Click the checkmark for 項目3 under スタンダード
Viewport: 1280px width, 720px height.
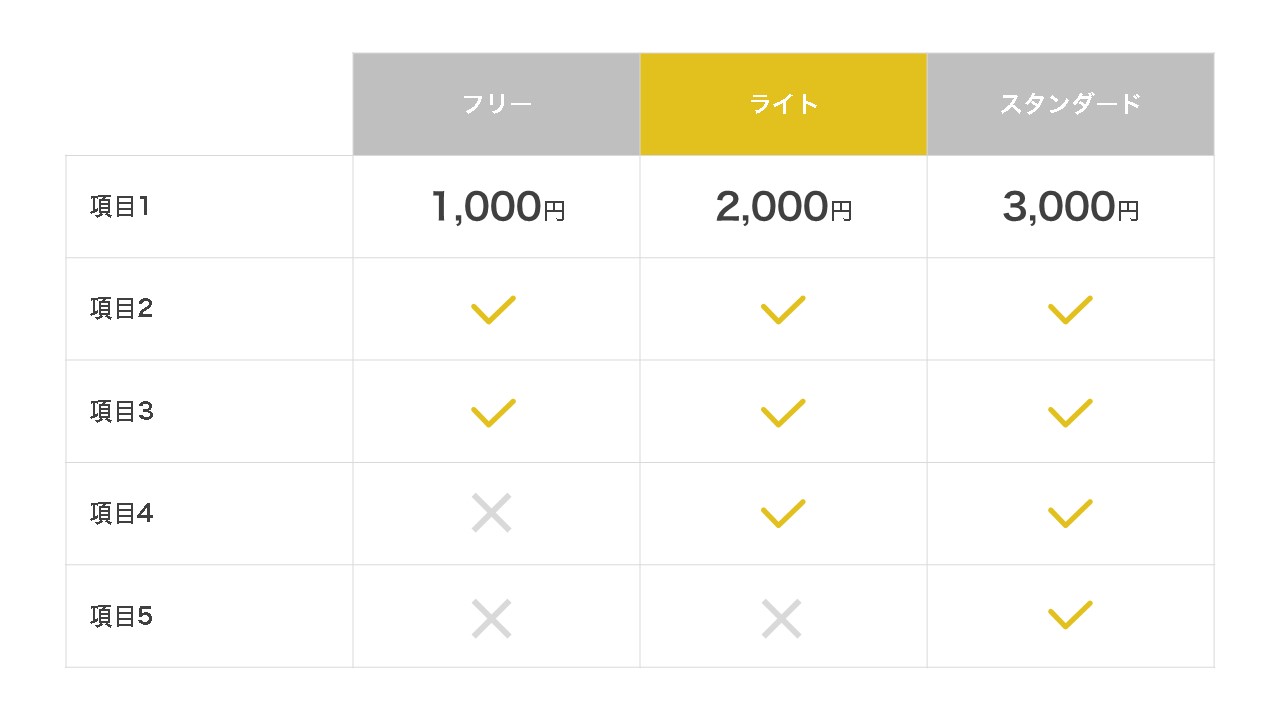pyautogui.click(x=1070, y=413)
